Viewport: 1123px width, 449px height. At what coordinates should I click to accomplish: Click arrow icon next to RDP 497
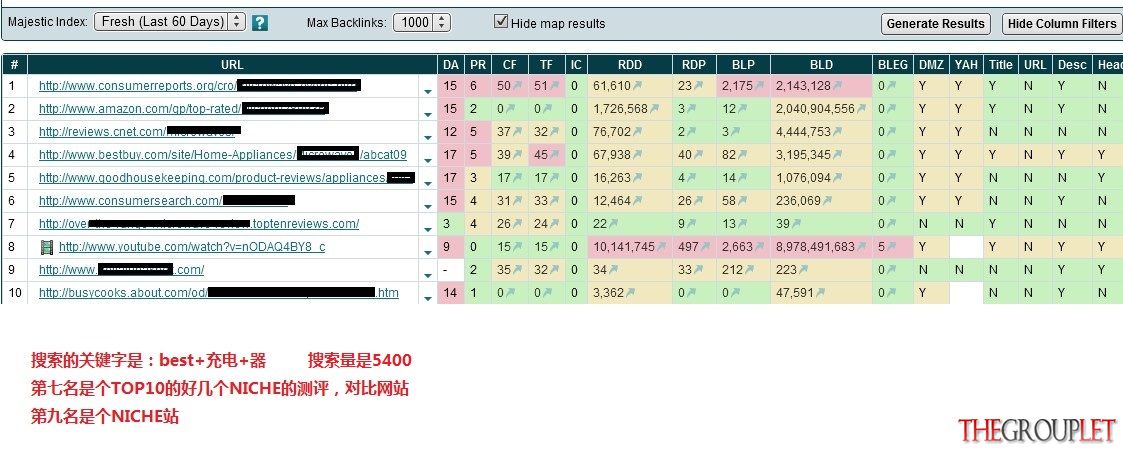coord(705,247)
